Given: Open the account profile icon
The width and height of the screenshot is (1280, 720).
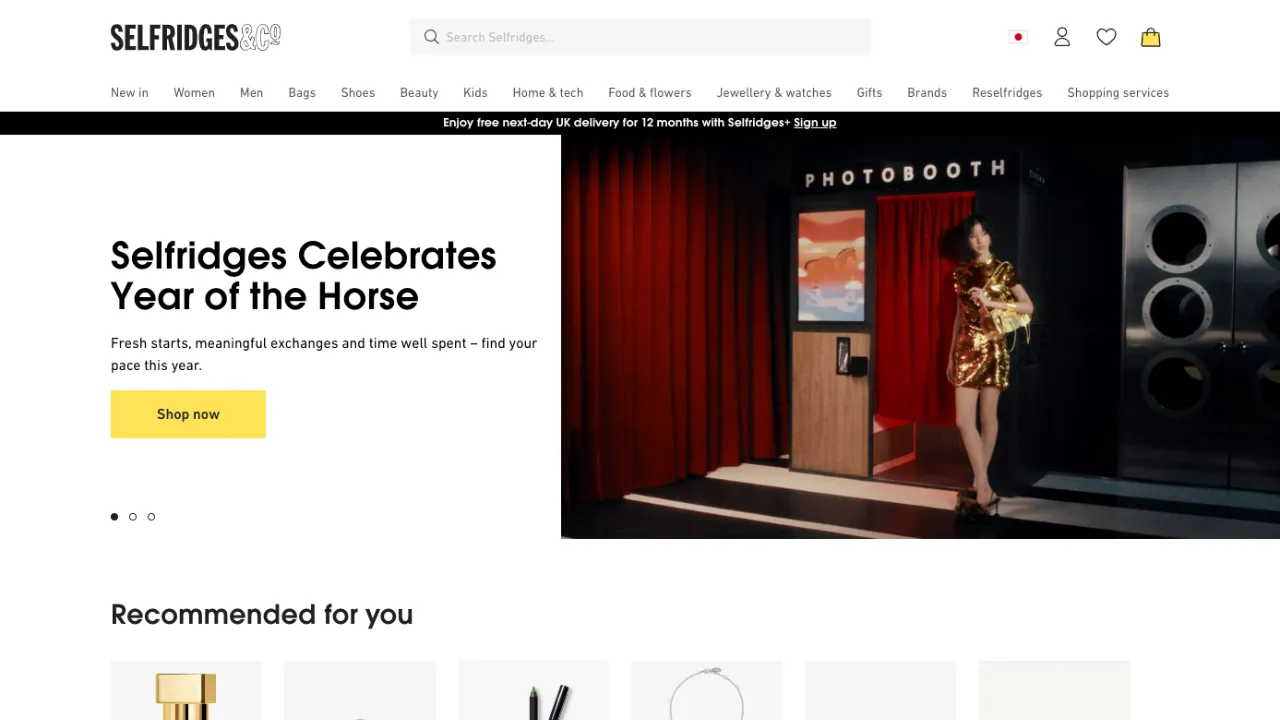Looking at the screenshot, I should (x=1062, y=37).
